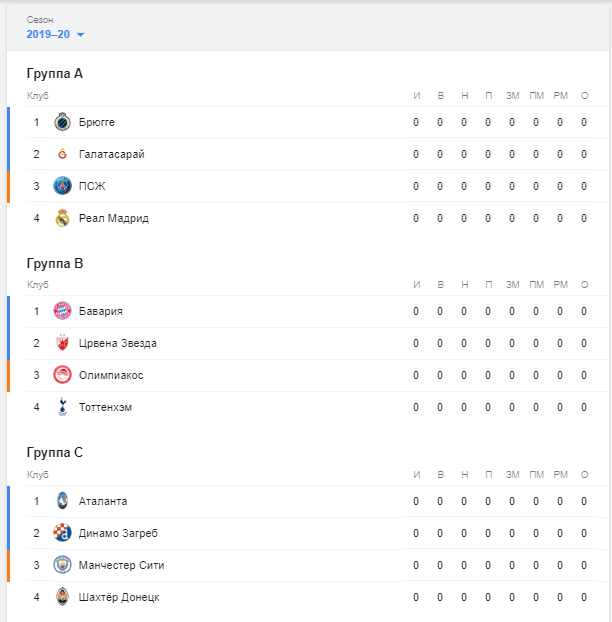This screenshot has height=622, width=612.
Task: Click the Tottenham cockerel icon
Action: click(x=62, y=407)
